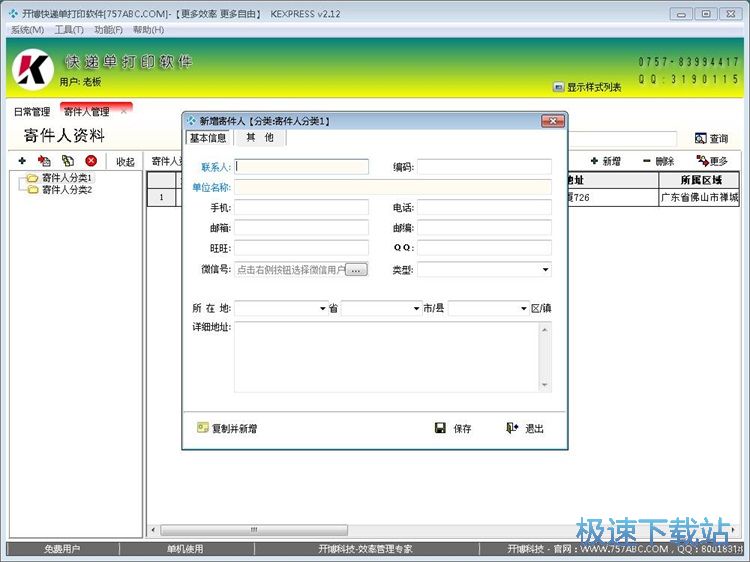Click the 联系人 input field
750x562 pixels.
tap(301, 166)
